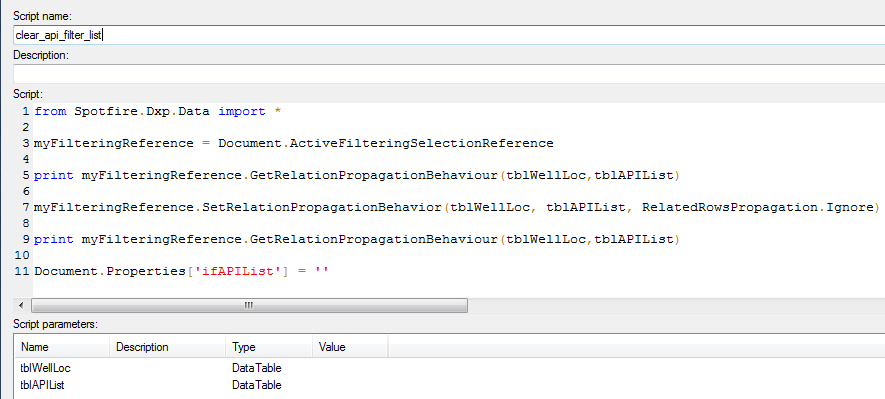Select the tblWellLoc parameter row
The height and width of the screenshot is (399, 885).
[x=449, y=369]
